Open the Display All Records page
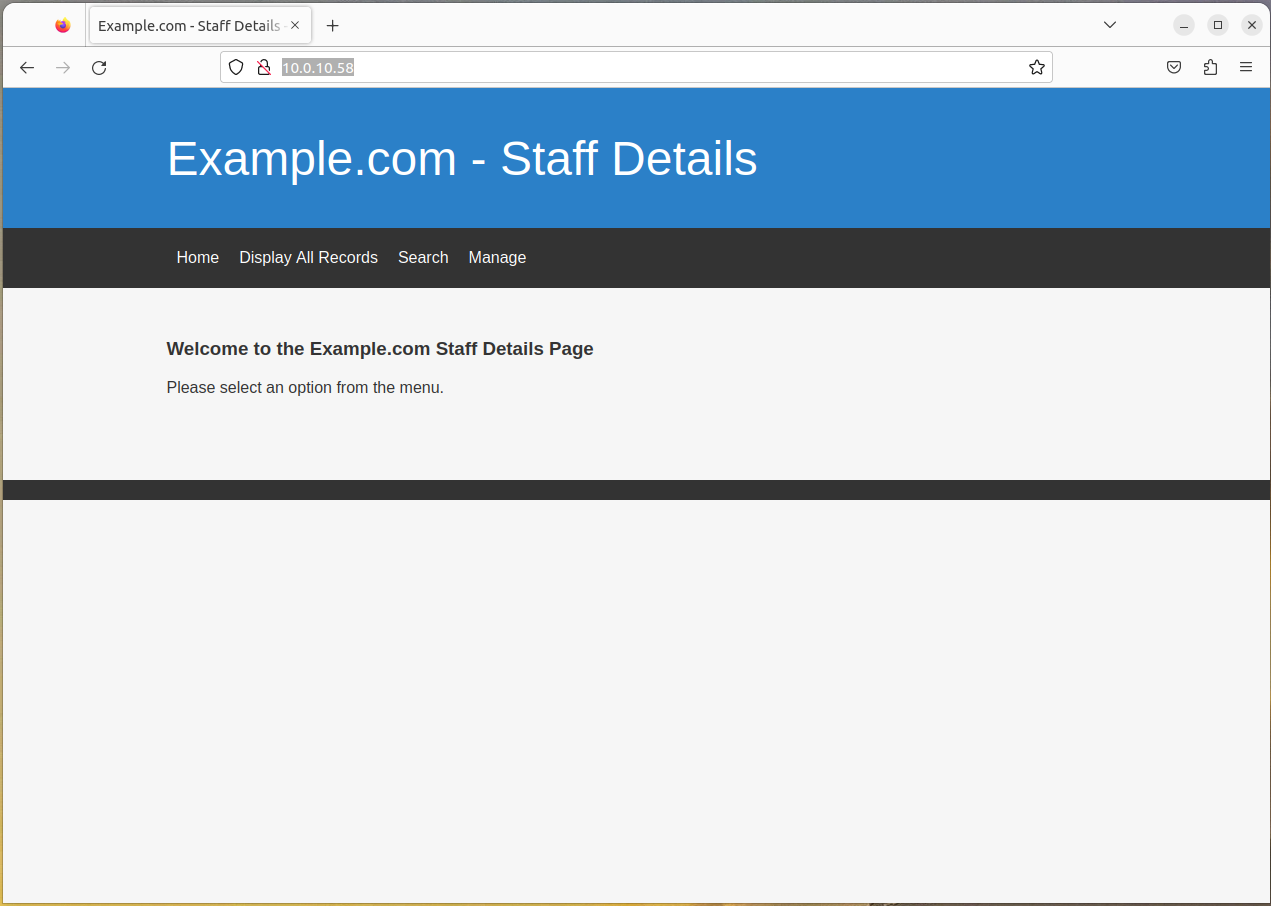 308,258
